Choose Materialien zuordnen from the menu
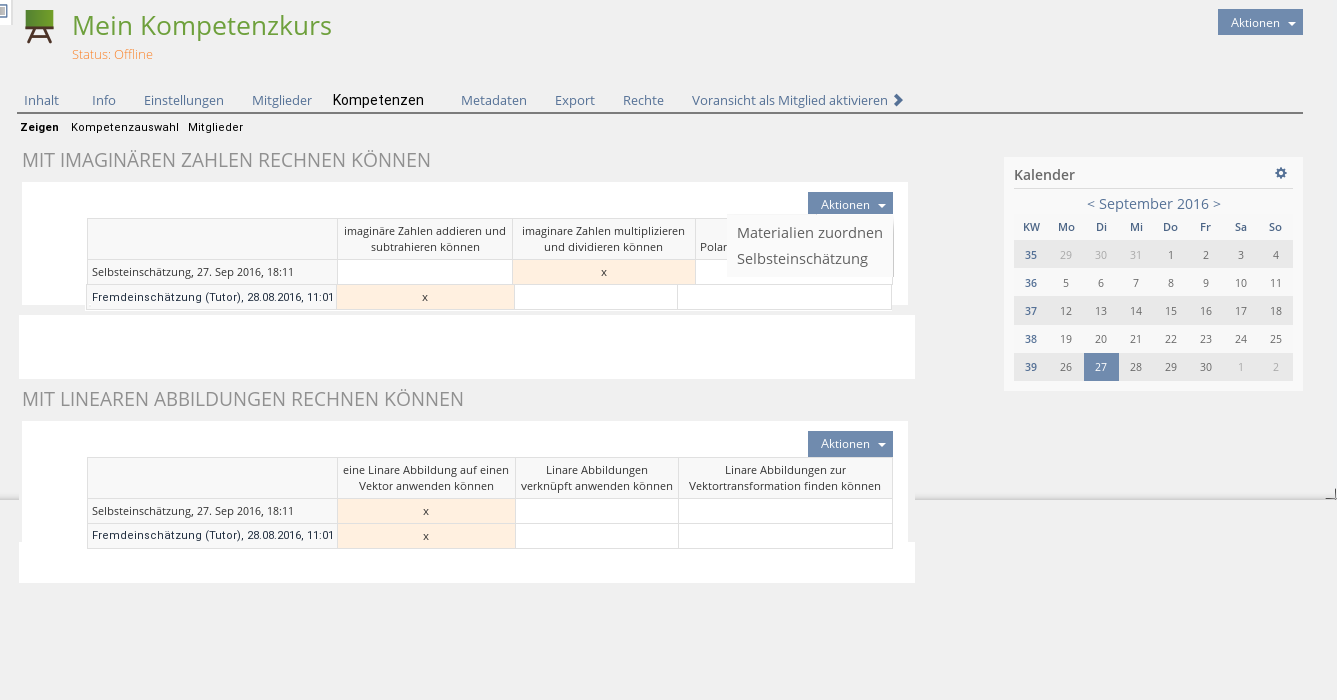 point(809,233)
